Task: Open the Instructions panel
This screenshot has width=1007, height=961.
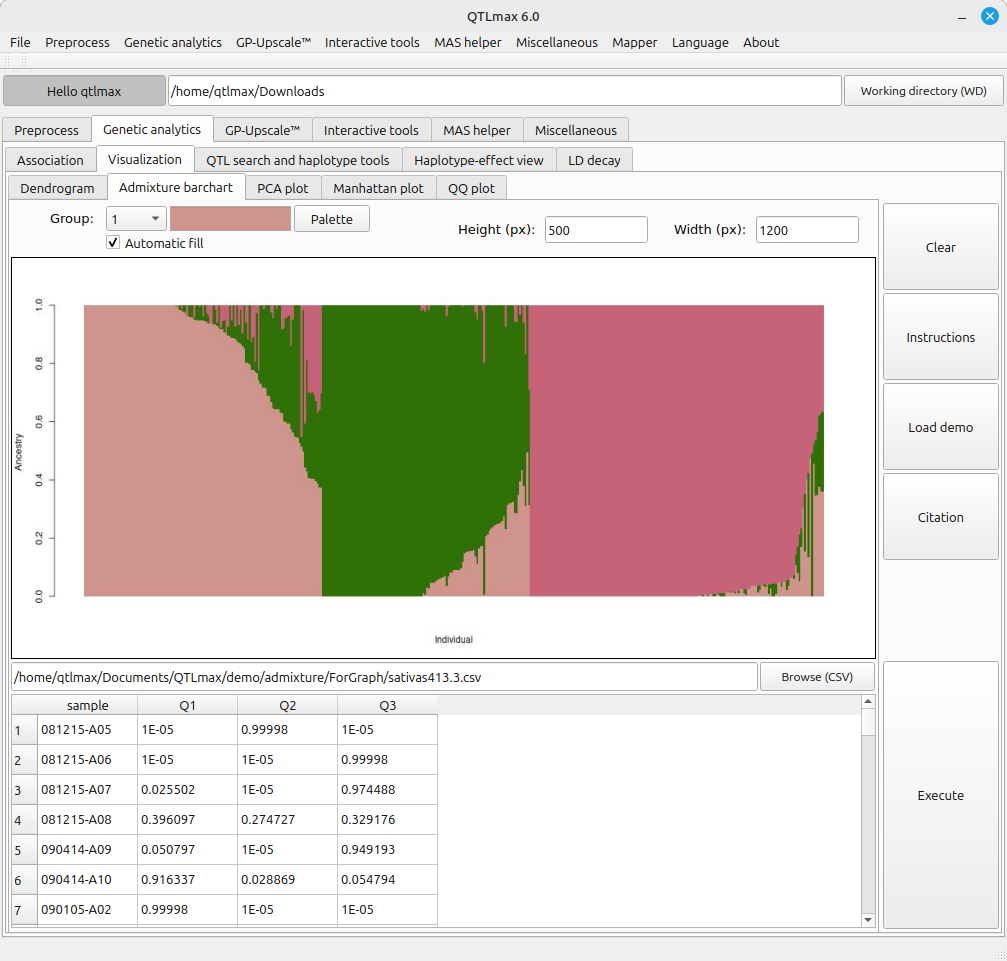Action: [x=940, y=337]
